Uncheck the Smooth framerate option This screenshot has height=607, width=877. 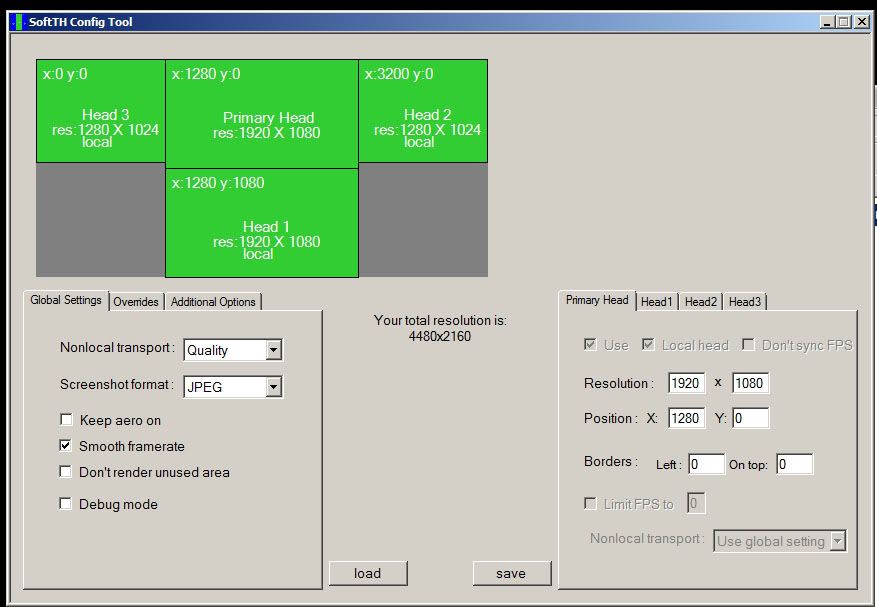[x=66, y=446]
